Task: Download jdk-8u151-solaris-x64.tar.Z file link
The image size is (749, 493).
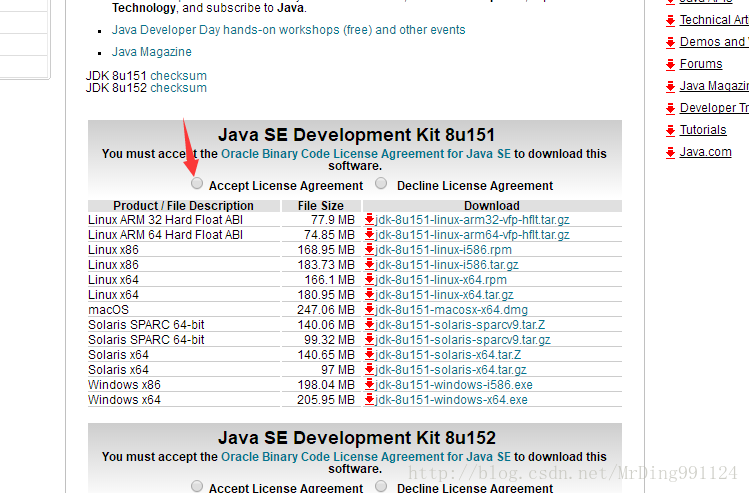Action: tap(448, 354)
